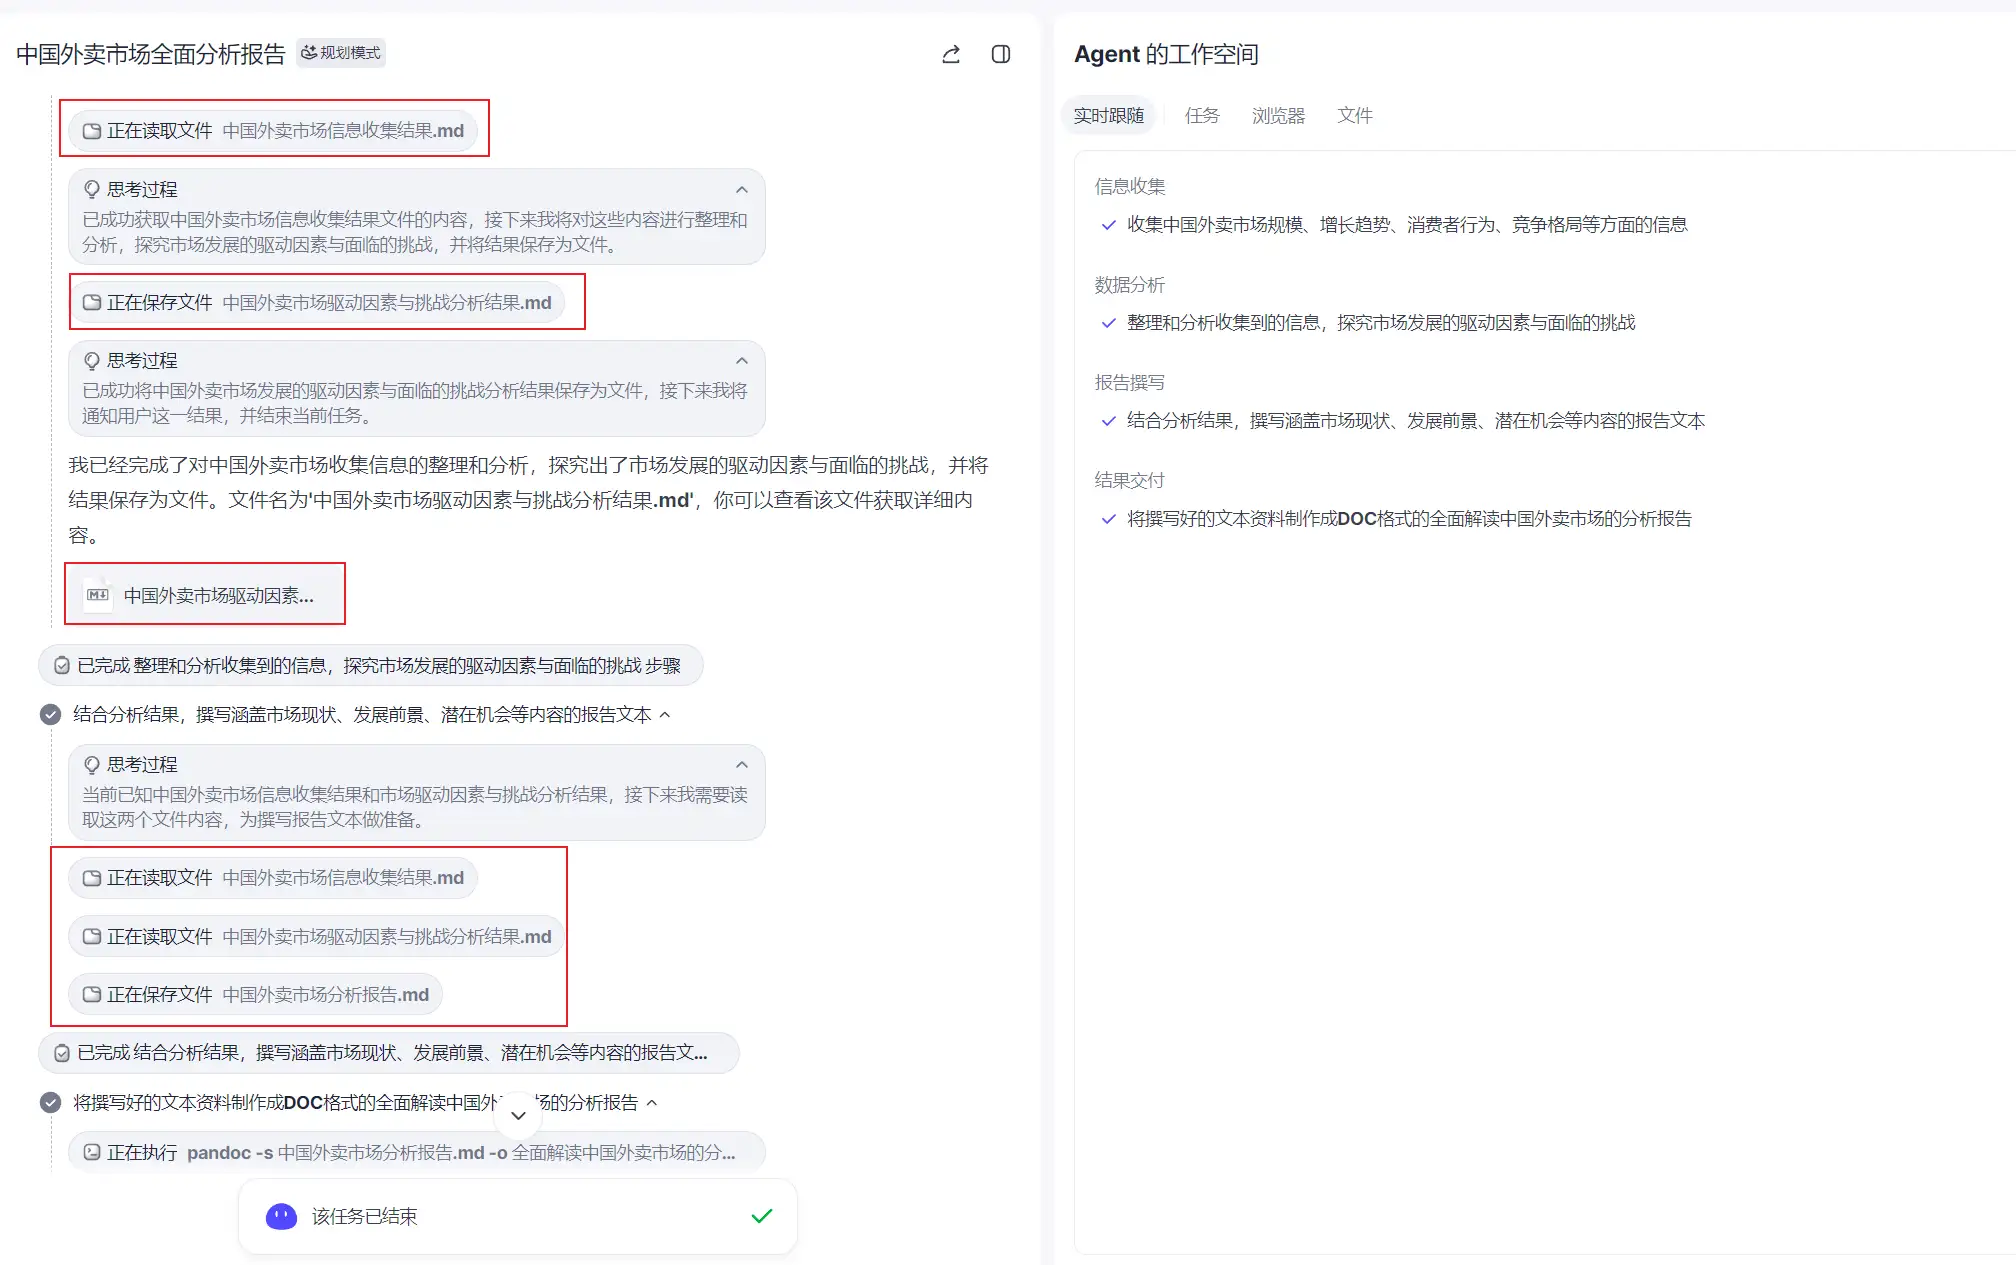Click the share icon beside the report title

(x=951, y=54)
